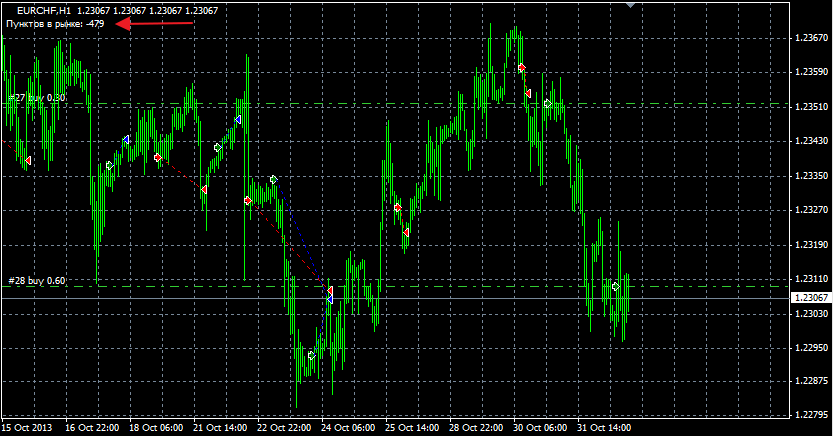Viewport: 833px width, 436px height.
Task: Click the 31 Oct 14:00 time label
Action: pos(604,428)
